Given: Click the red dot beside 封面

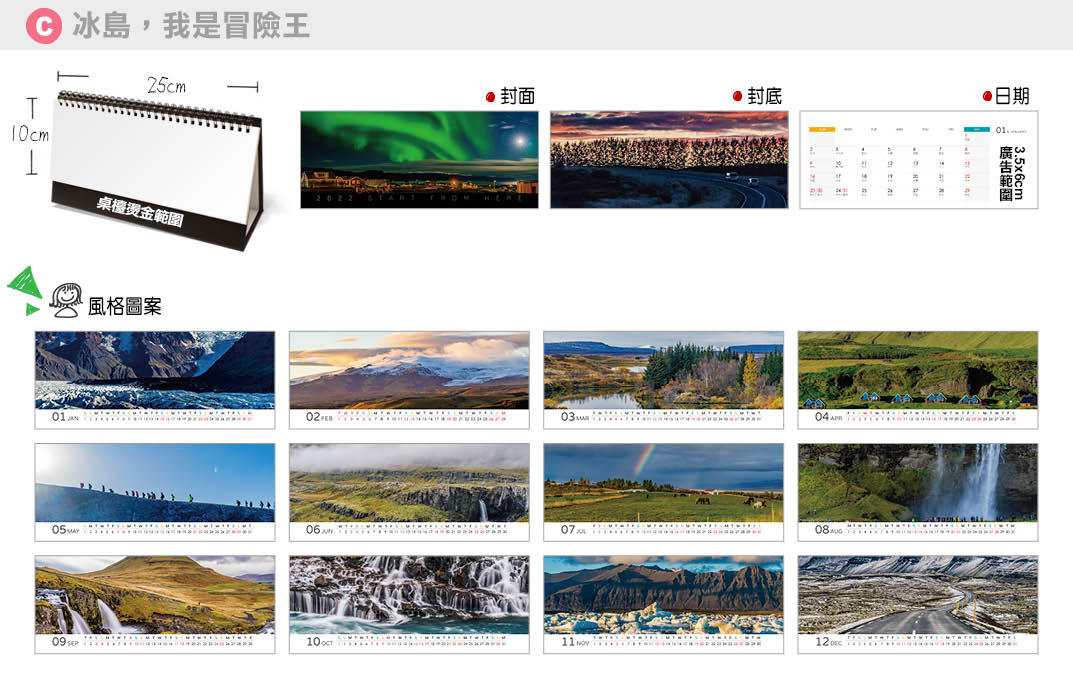Looking at the screenshot, I should click(x=490, y=97).
